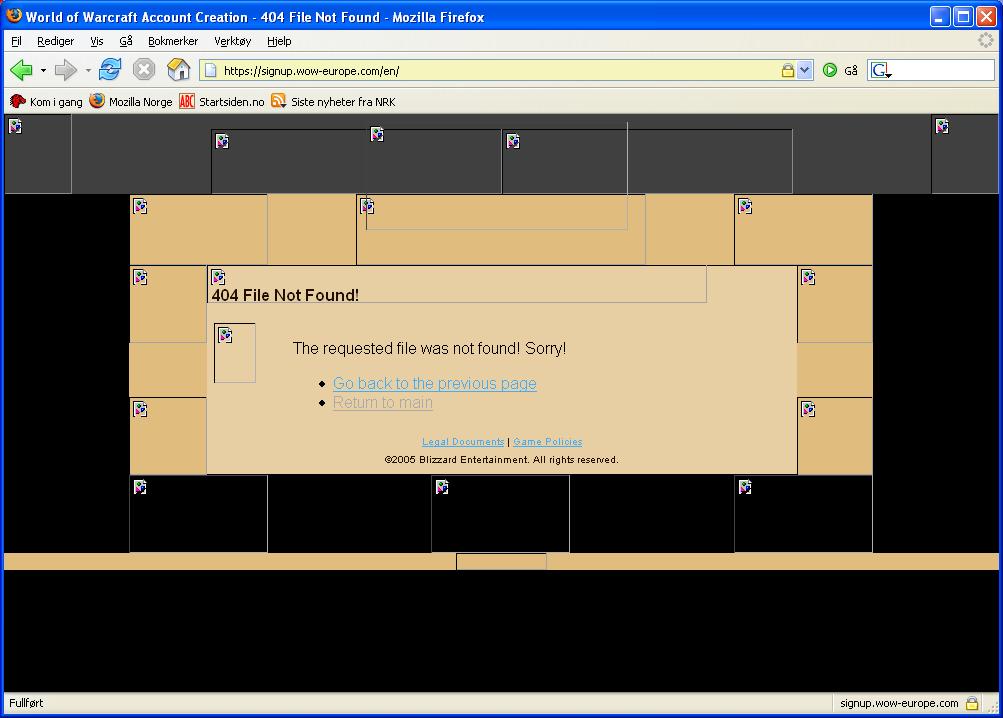
Task: Click the page icon in the address bar
Action: tap(210, 70)
